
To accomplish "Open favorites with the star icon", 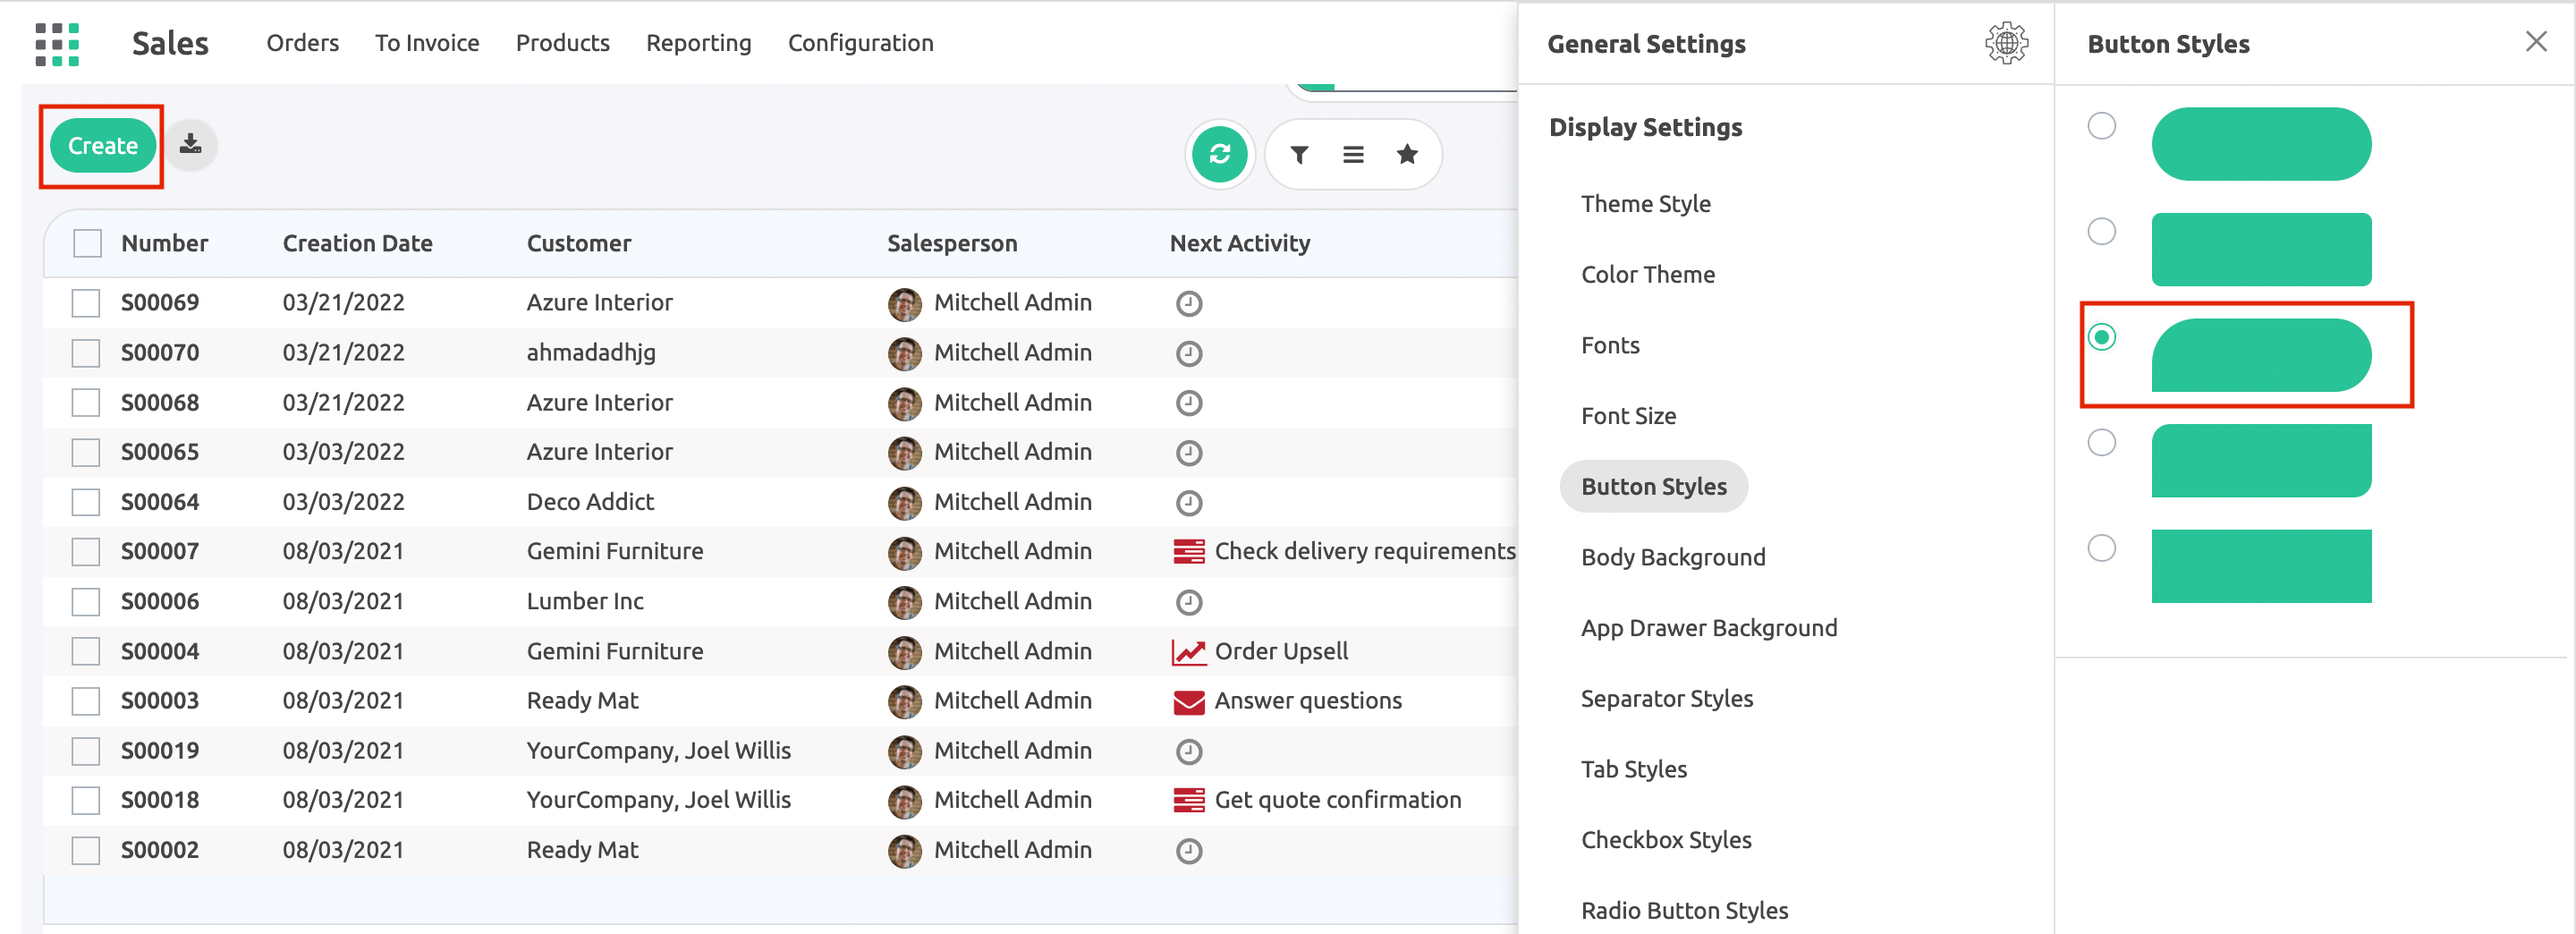I will 1407,154.
